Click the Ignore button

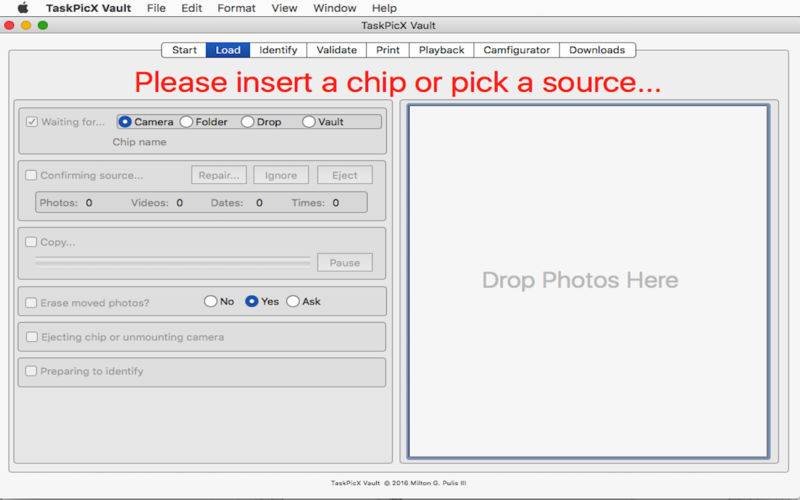(281, 175)
